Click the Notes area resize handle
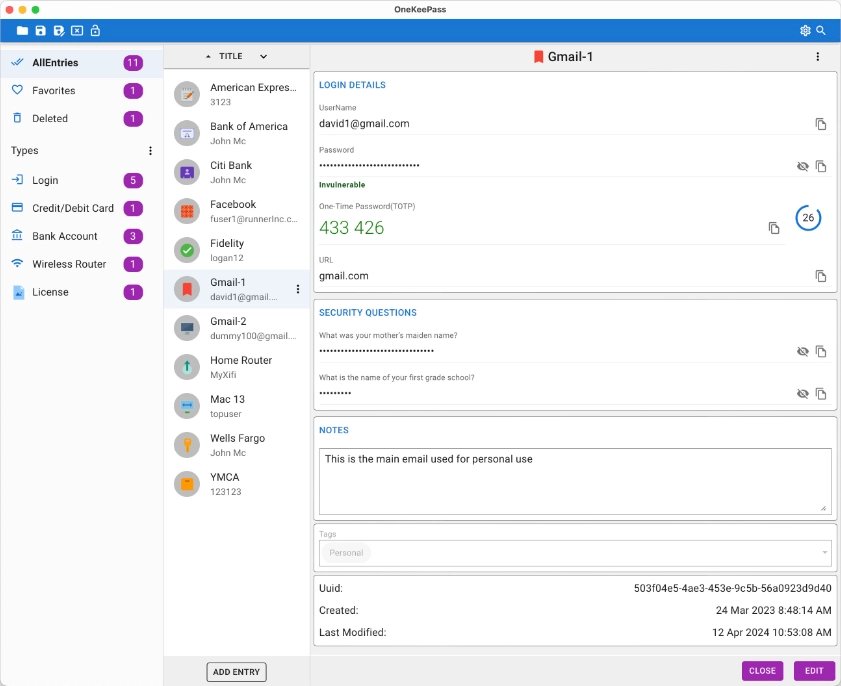This screenshot has height=686, width=841. point(823,507)
